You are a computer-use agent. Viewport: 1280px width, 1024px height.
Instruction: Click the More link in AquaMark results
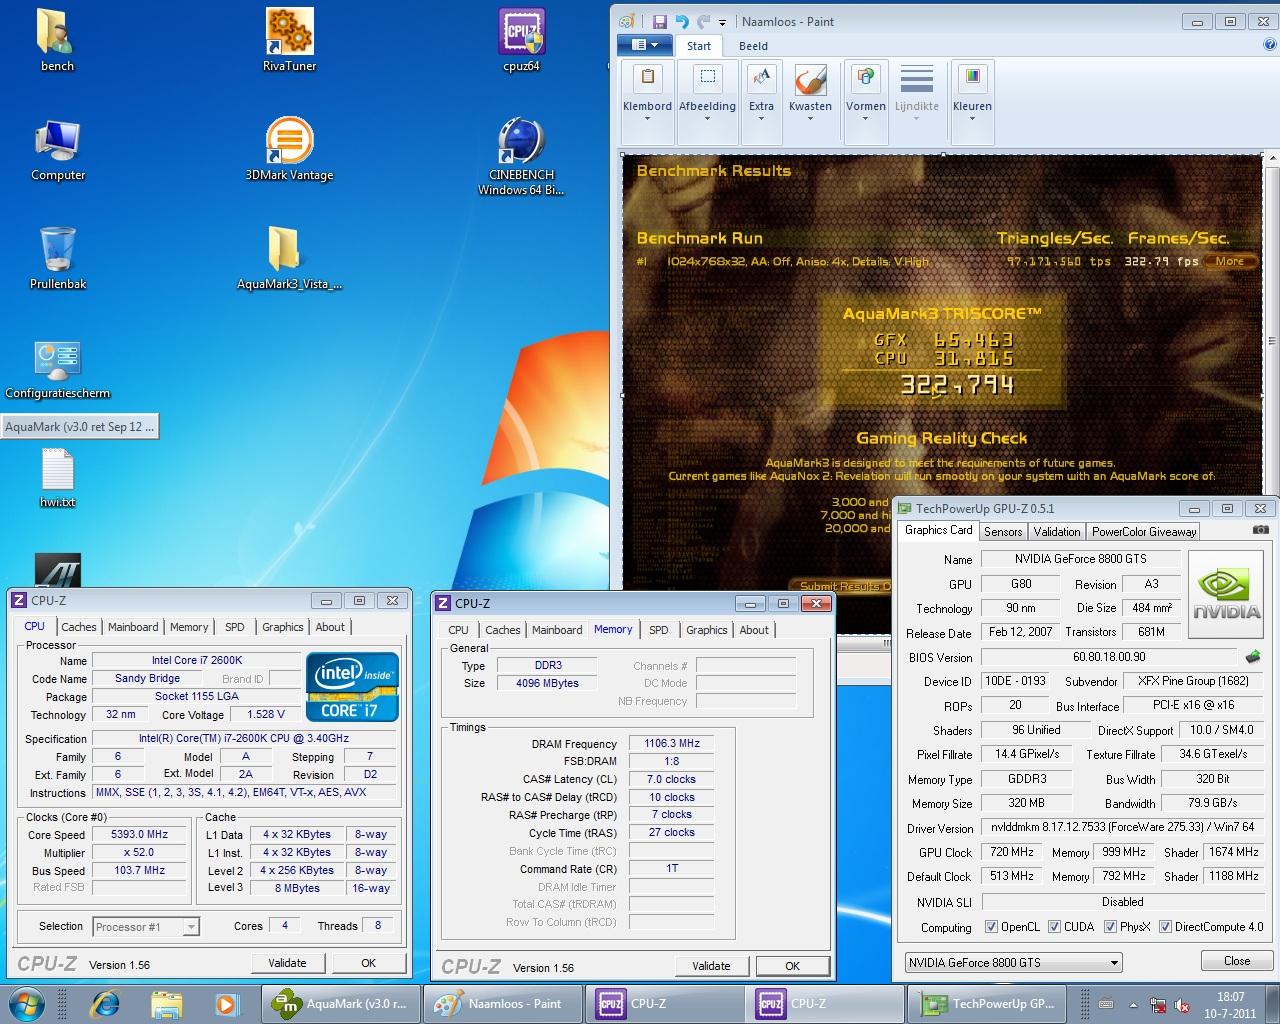(x=1230, y=261)
